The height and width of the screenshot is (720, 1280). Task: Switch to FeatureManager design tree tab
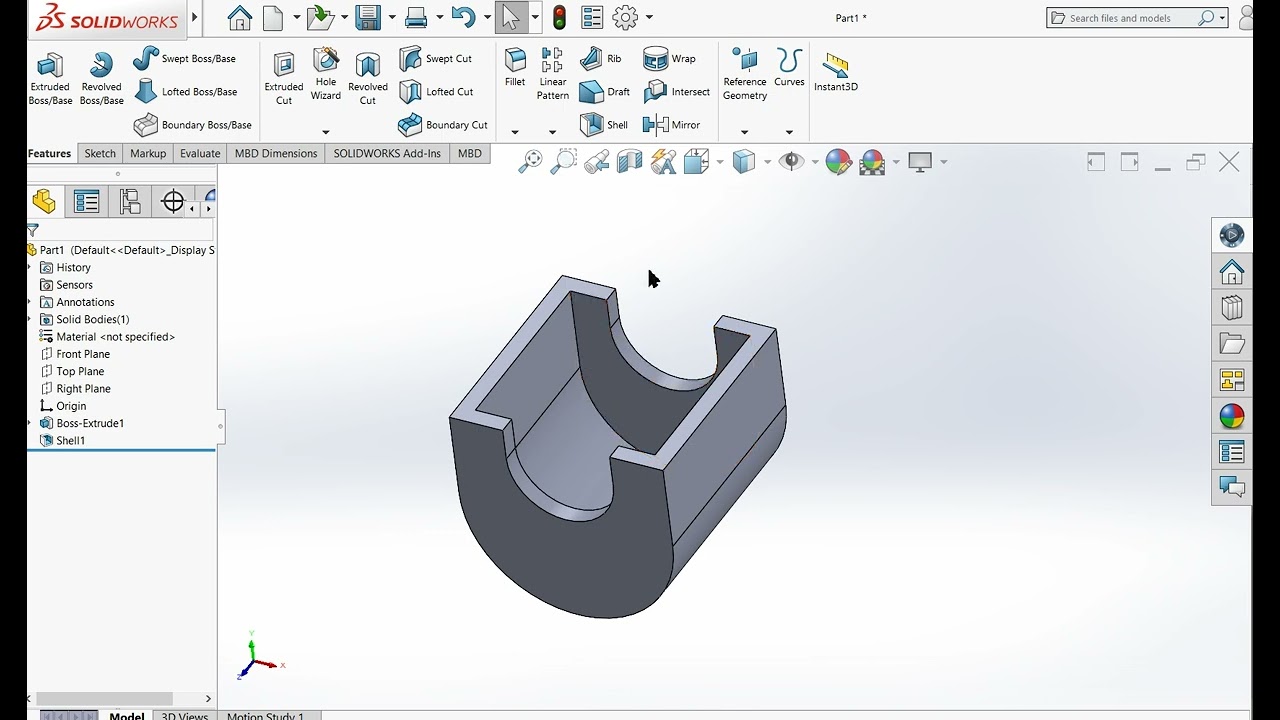[44, 201]
